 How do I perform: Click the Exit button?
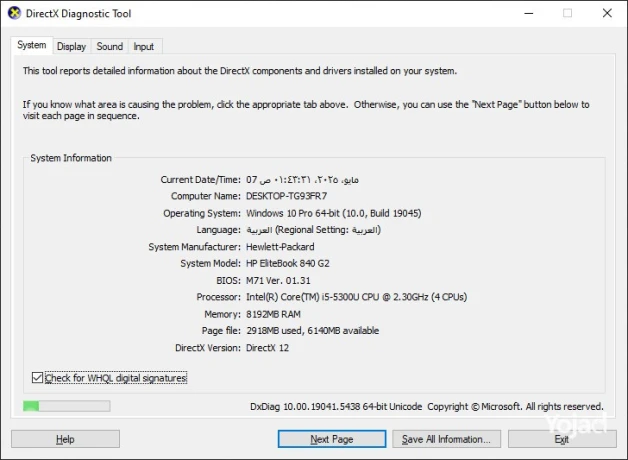(562, 439)
